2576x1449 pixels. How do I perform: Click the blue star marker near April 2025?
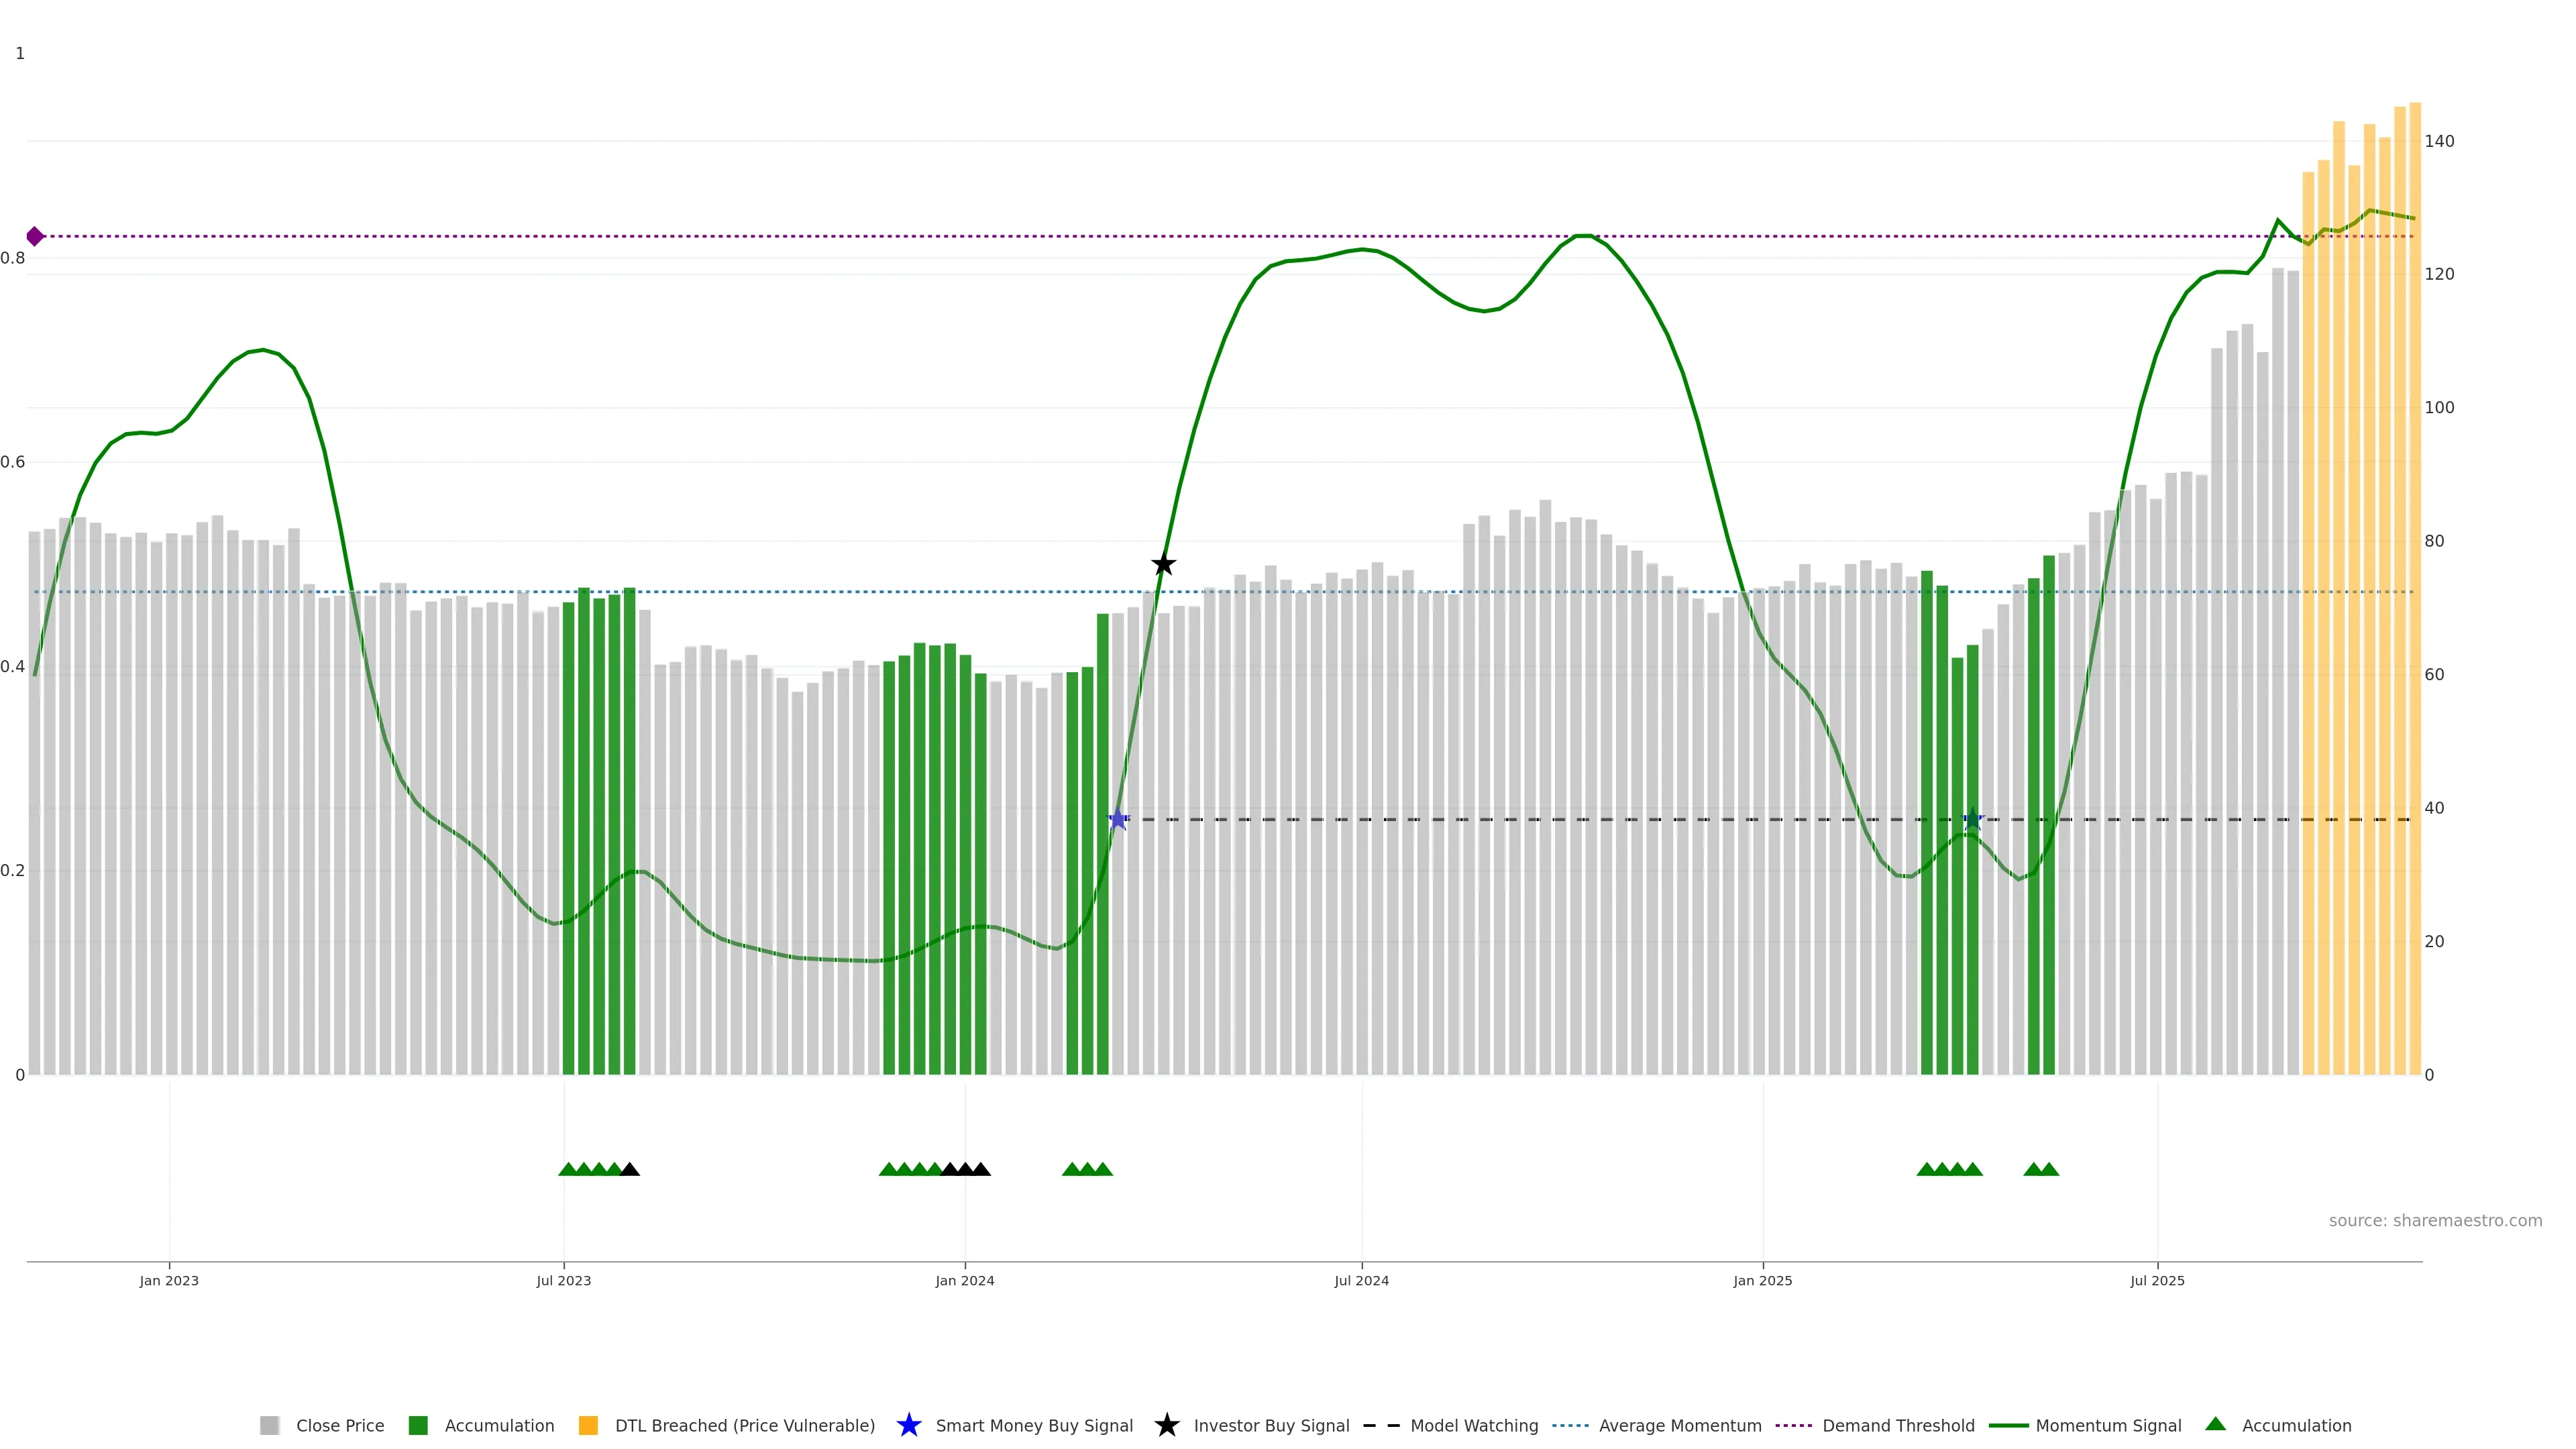click(x=1972, y=820)
